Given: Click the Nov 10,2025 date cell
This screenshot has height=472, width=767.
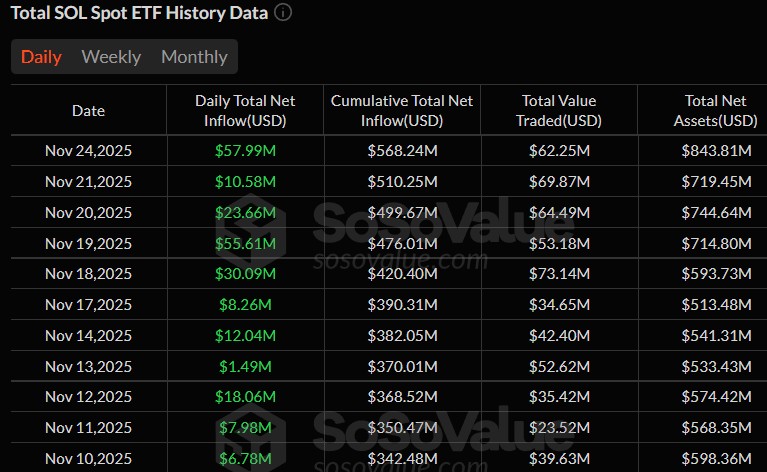Looking at the screenshot, I should [89, 459].
